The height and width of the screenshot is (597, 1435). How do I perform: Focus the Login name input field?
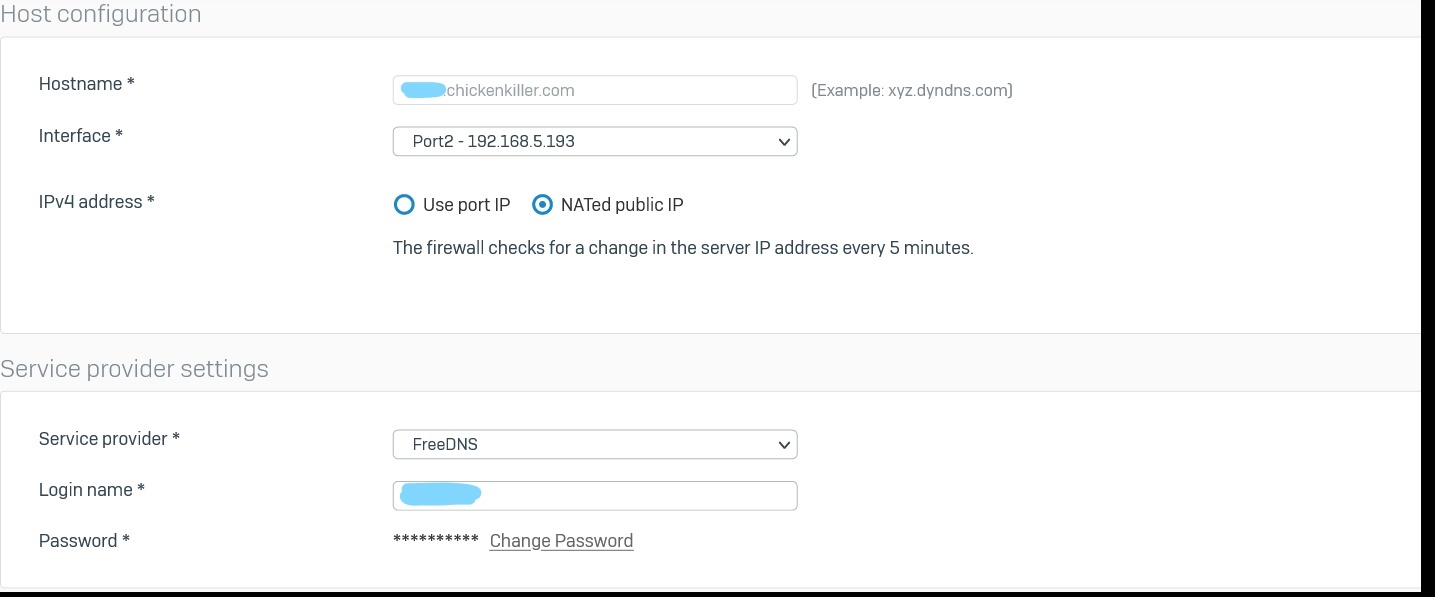coord(595,495)
